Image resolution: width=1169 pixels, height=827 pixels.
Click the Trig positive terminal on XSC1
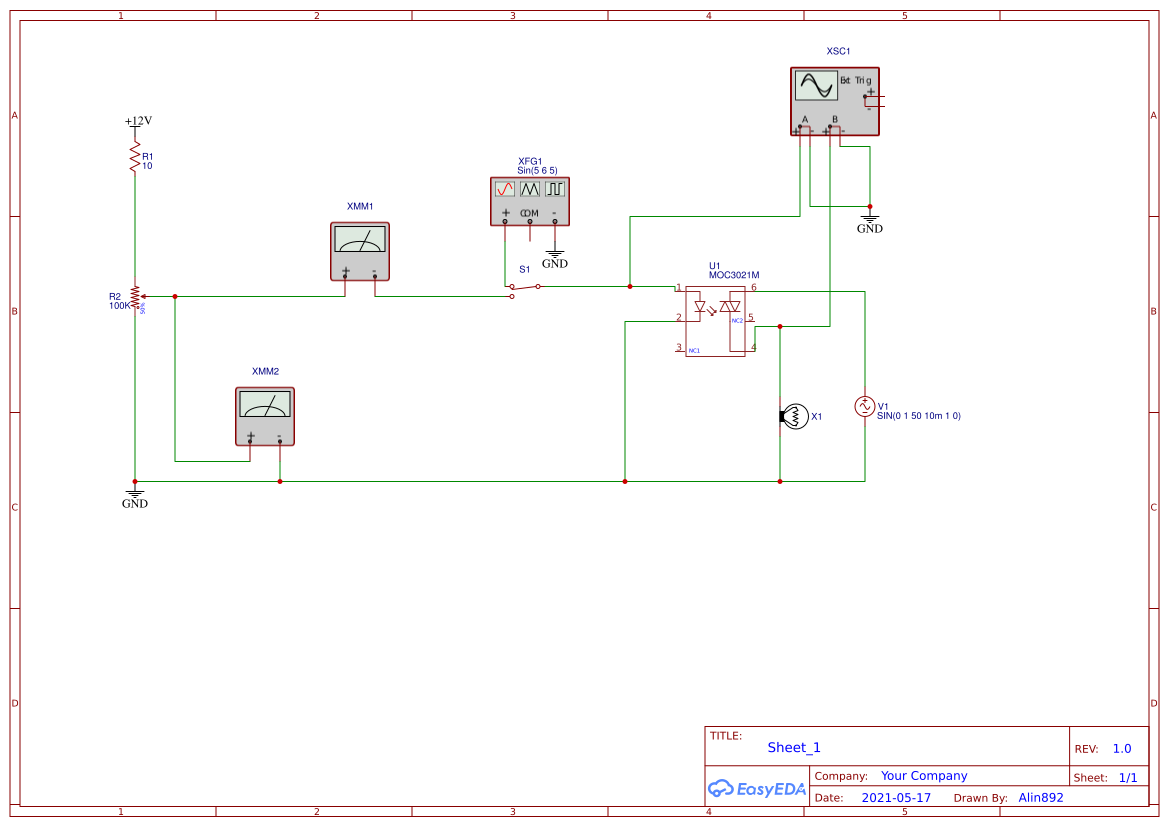pyautogui.click(x=865, y=96)
